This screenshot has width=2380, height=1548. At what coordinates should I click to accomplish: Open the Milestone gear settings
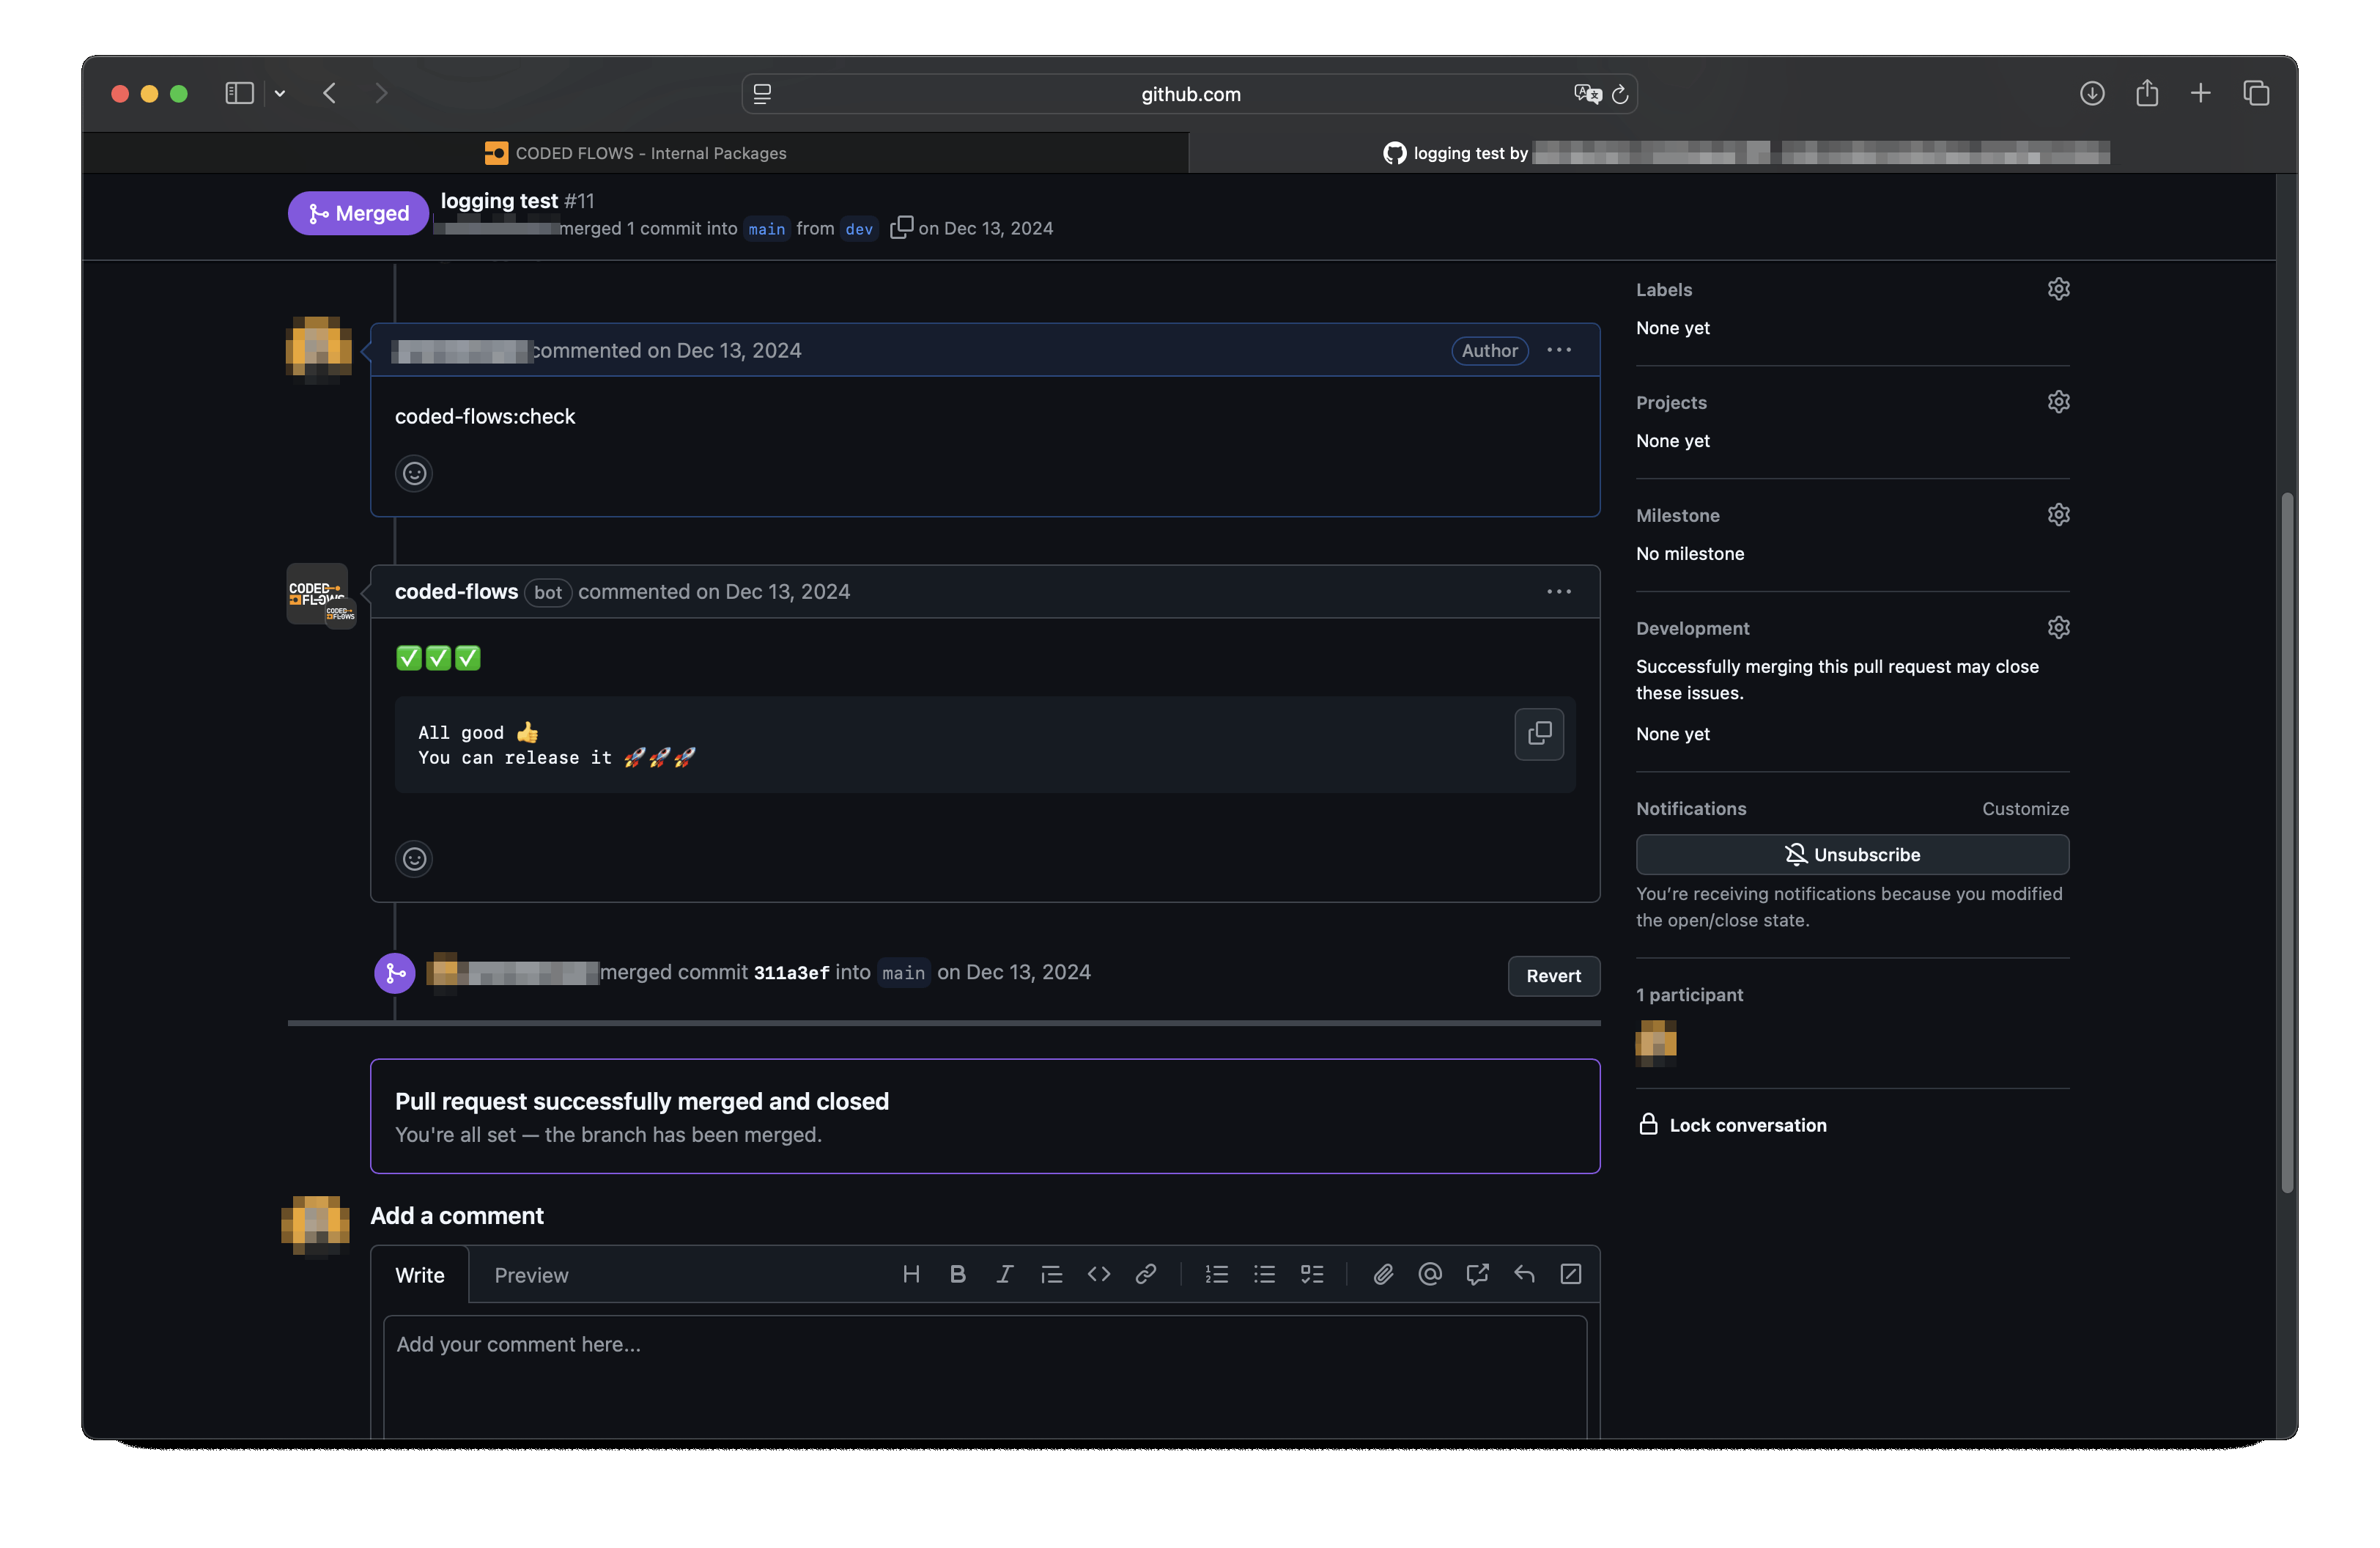(x=2058, y=515)
